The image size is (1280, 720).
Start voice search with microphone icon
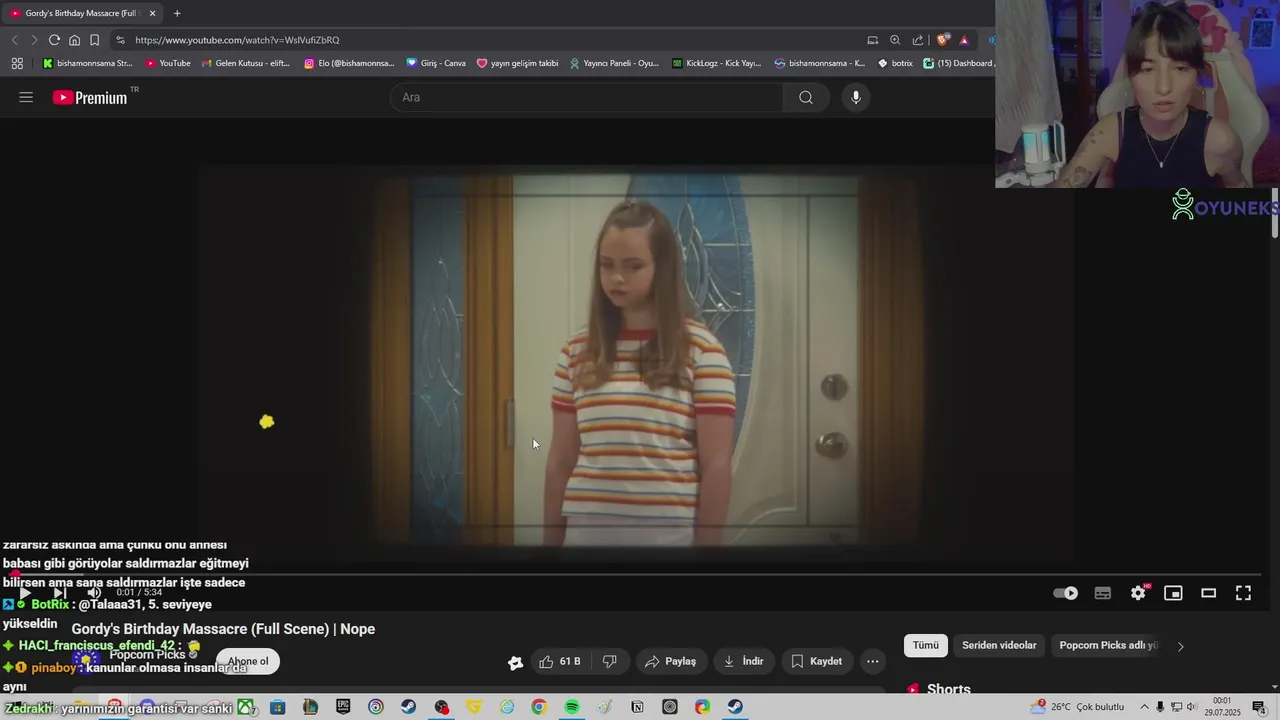(x=855, y=97)
